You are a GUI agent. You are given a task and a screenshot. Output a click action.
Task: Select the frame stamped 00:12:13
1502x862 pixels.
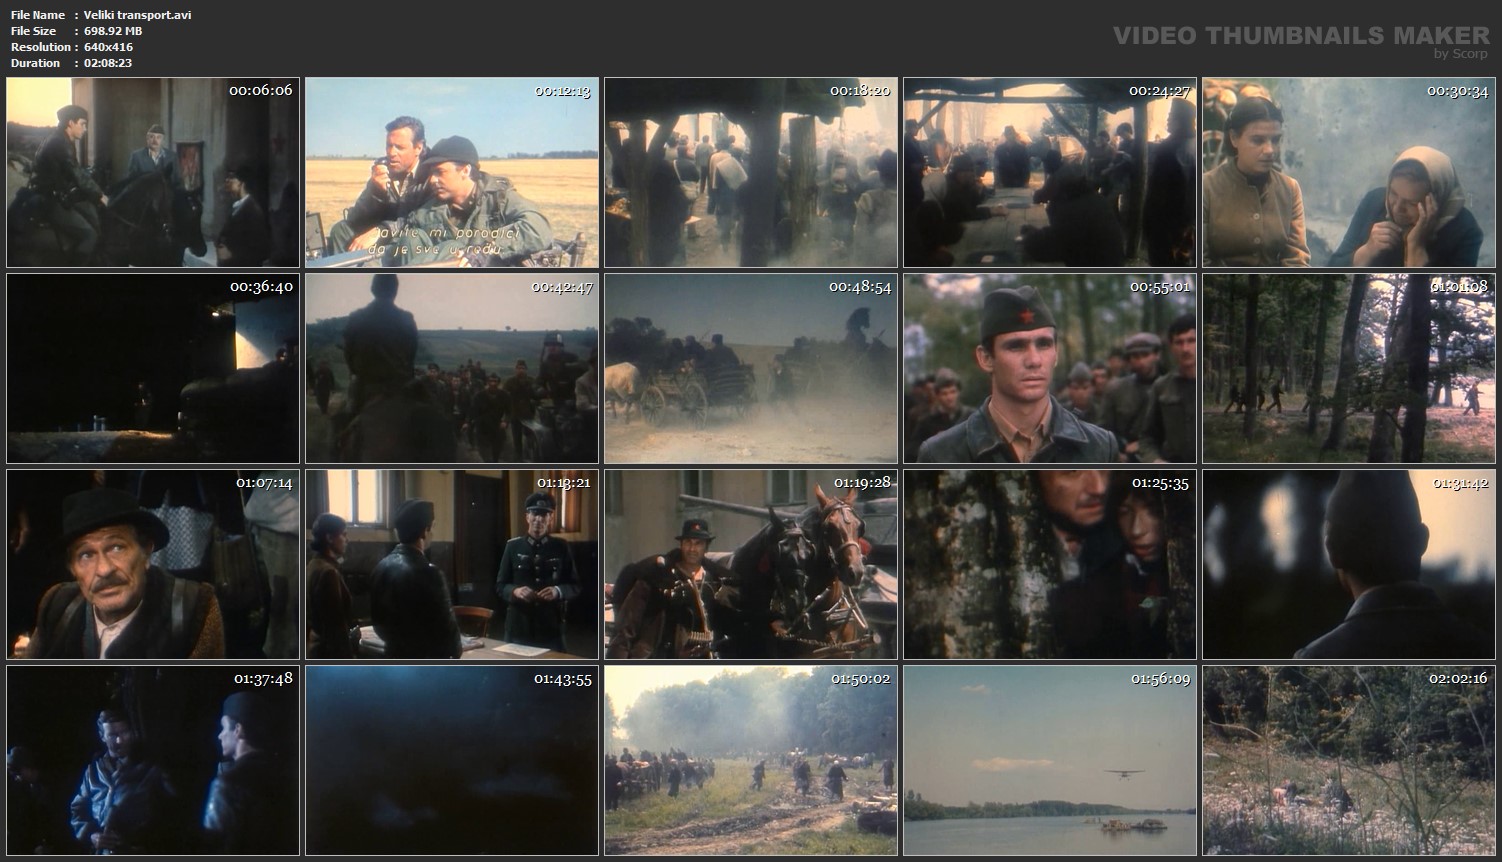pyautogui.click(x=452, y=172)
